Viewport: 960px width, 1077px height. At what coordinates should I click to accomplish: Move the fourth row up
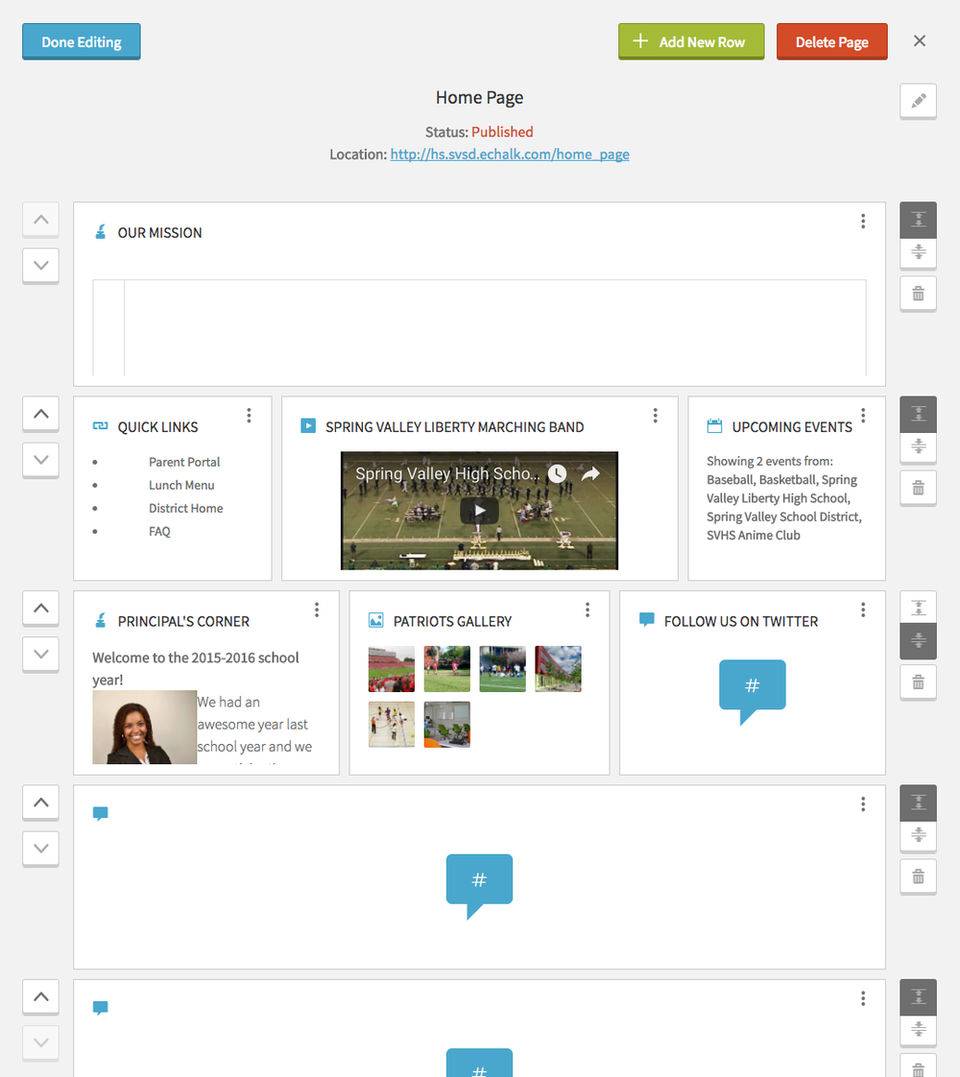click(41, 803)
